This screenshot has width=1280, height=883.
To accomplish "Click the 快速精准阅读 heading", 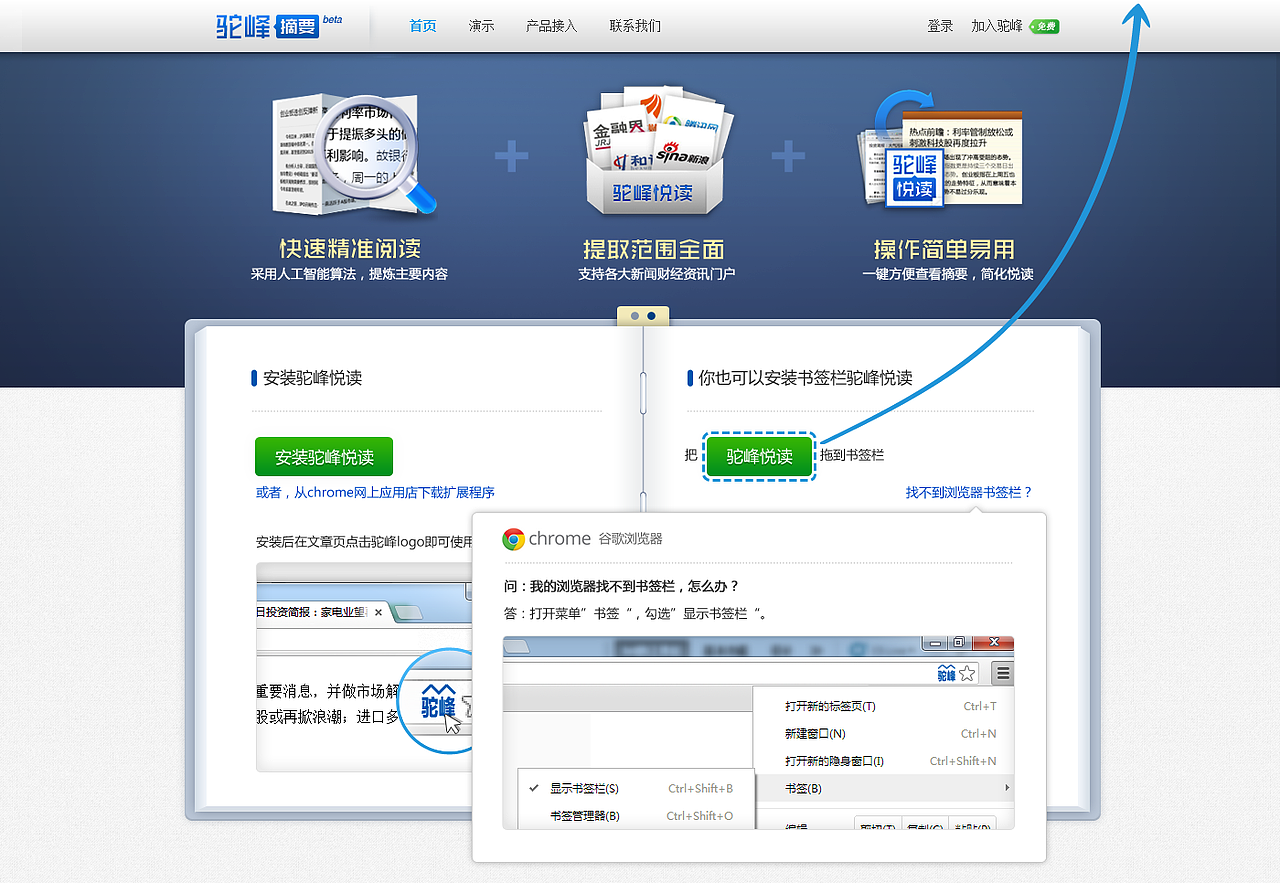I will coord(350,249).
